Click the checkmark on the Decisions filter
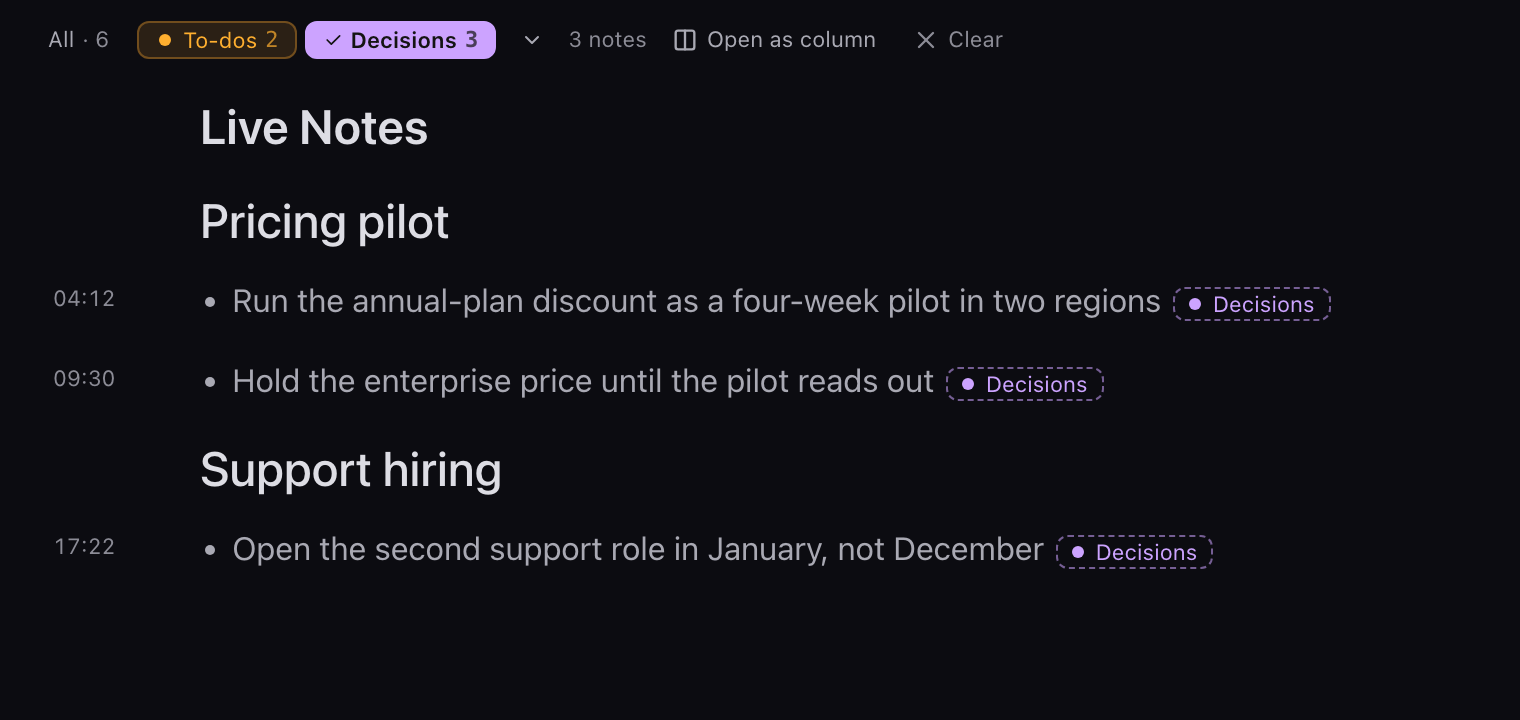Viewport: 1520px width, 720px height. [333, 40]
